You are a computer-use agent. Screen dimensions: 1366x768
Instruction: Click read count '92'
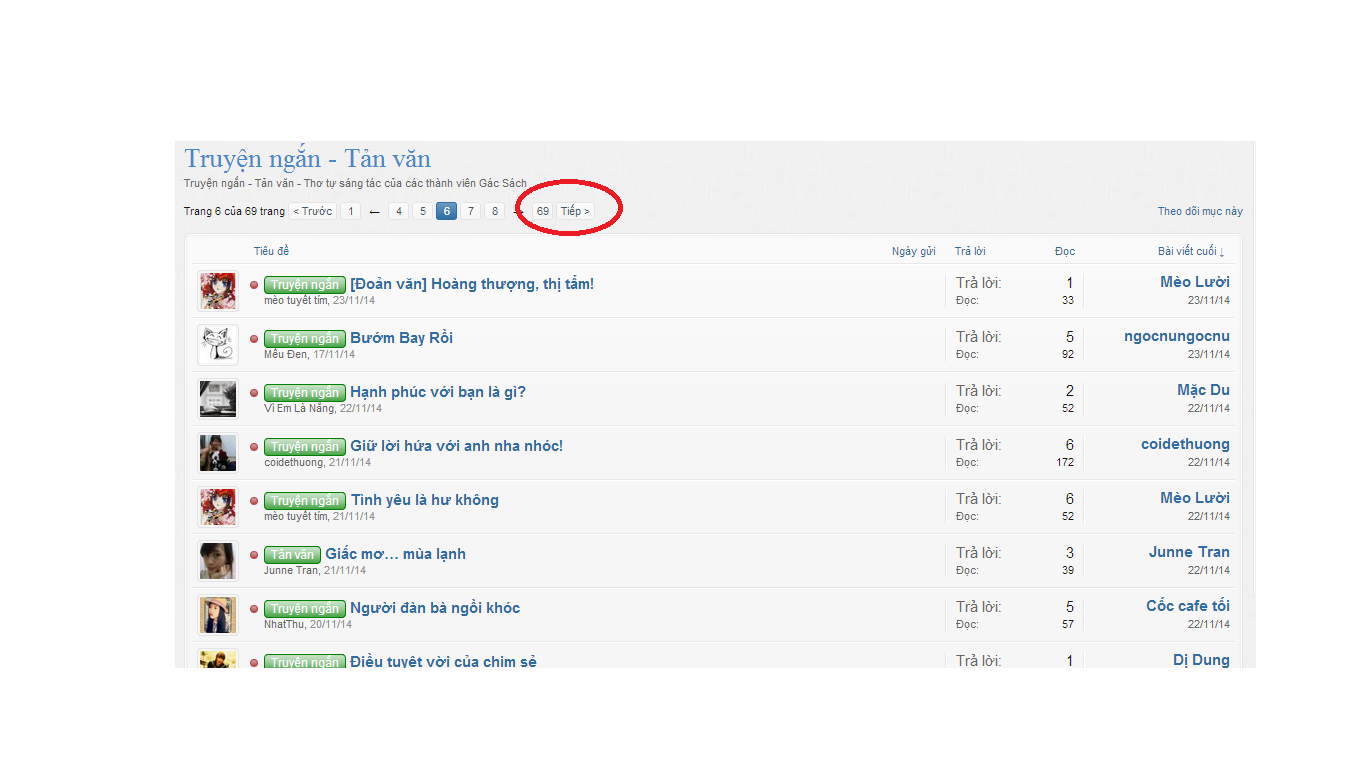(x=1068, y=354)
